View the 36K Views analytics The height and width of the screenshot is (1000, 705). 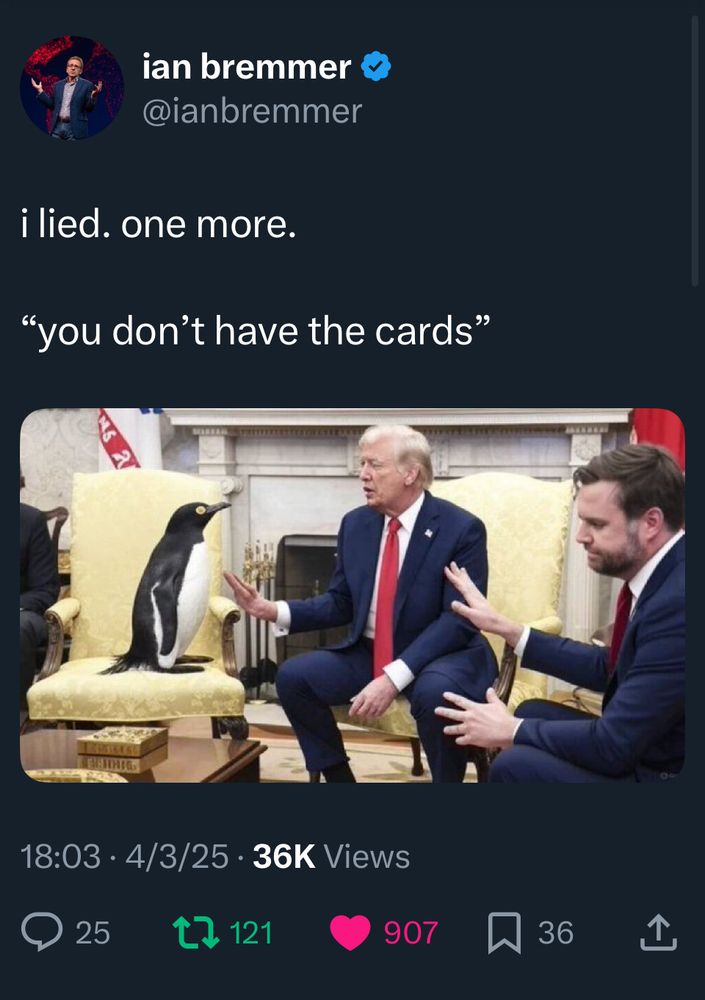tap(331, 856)
